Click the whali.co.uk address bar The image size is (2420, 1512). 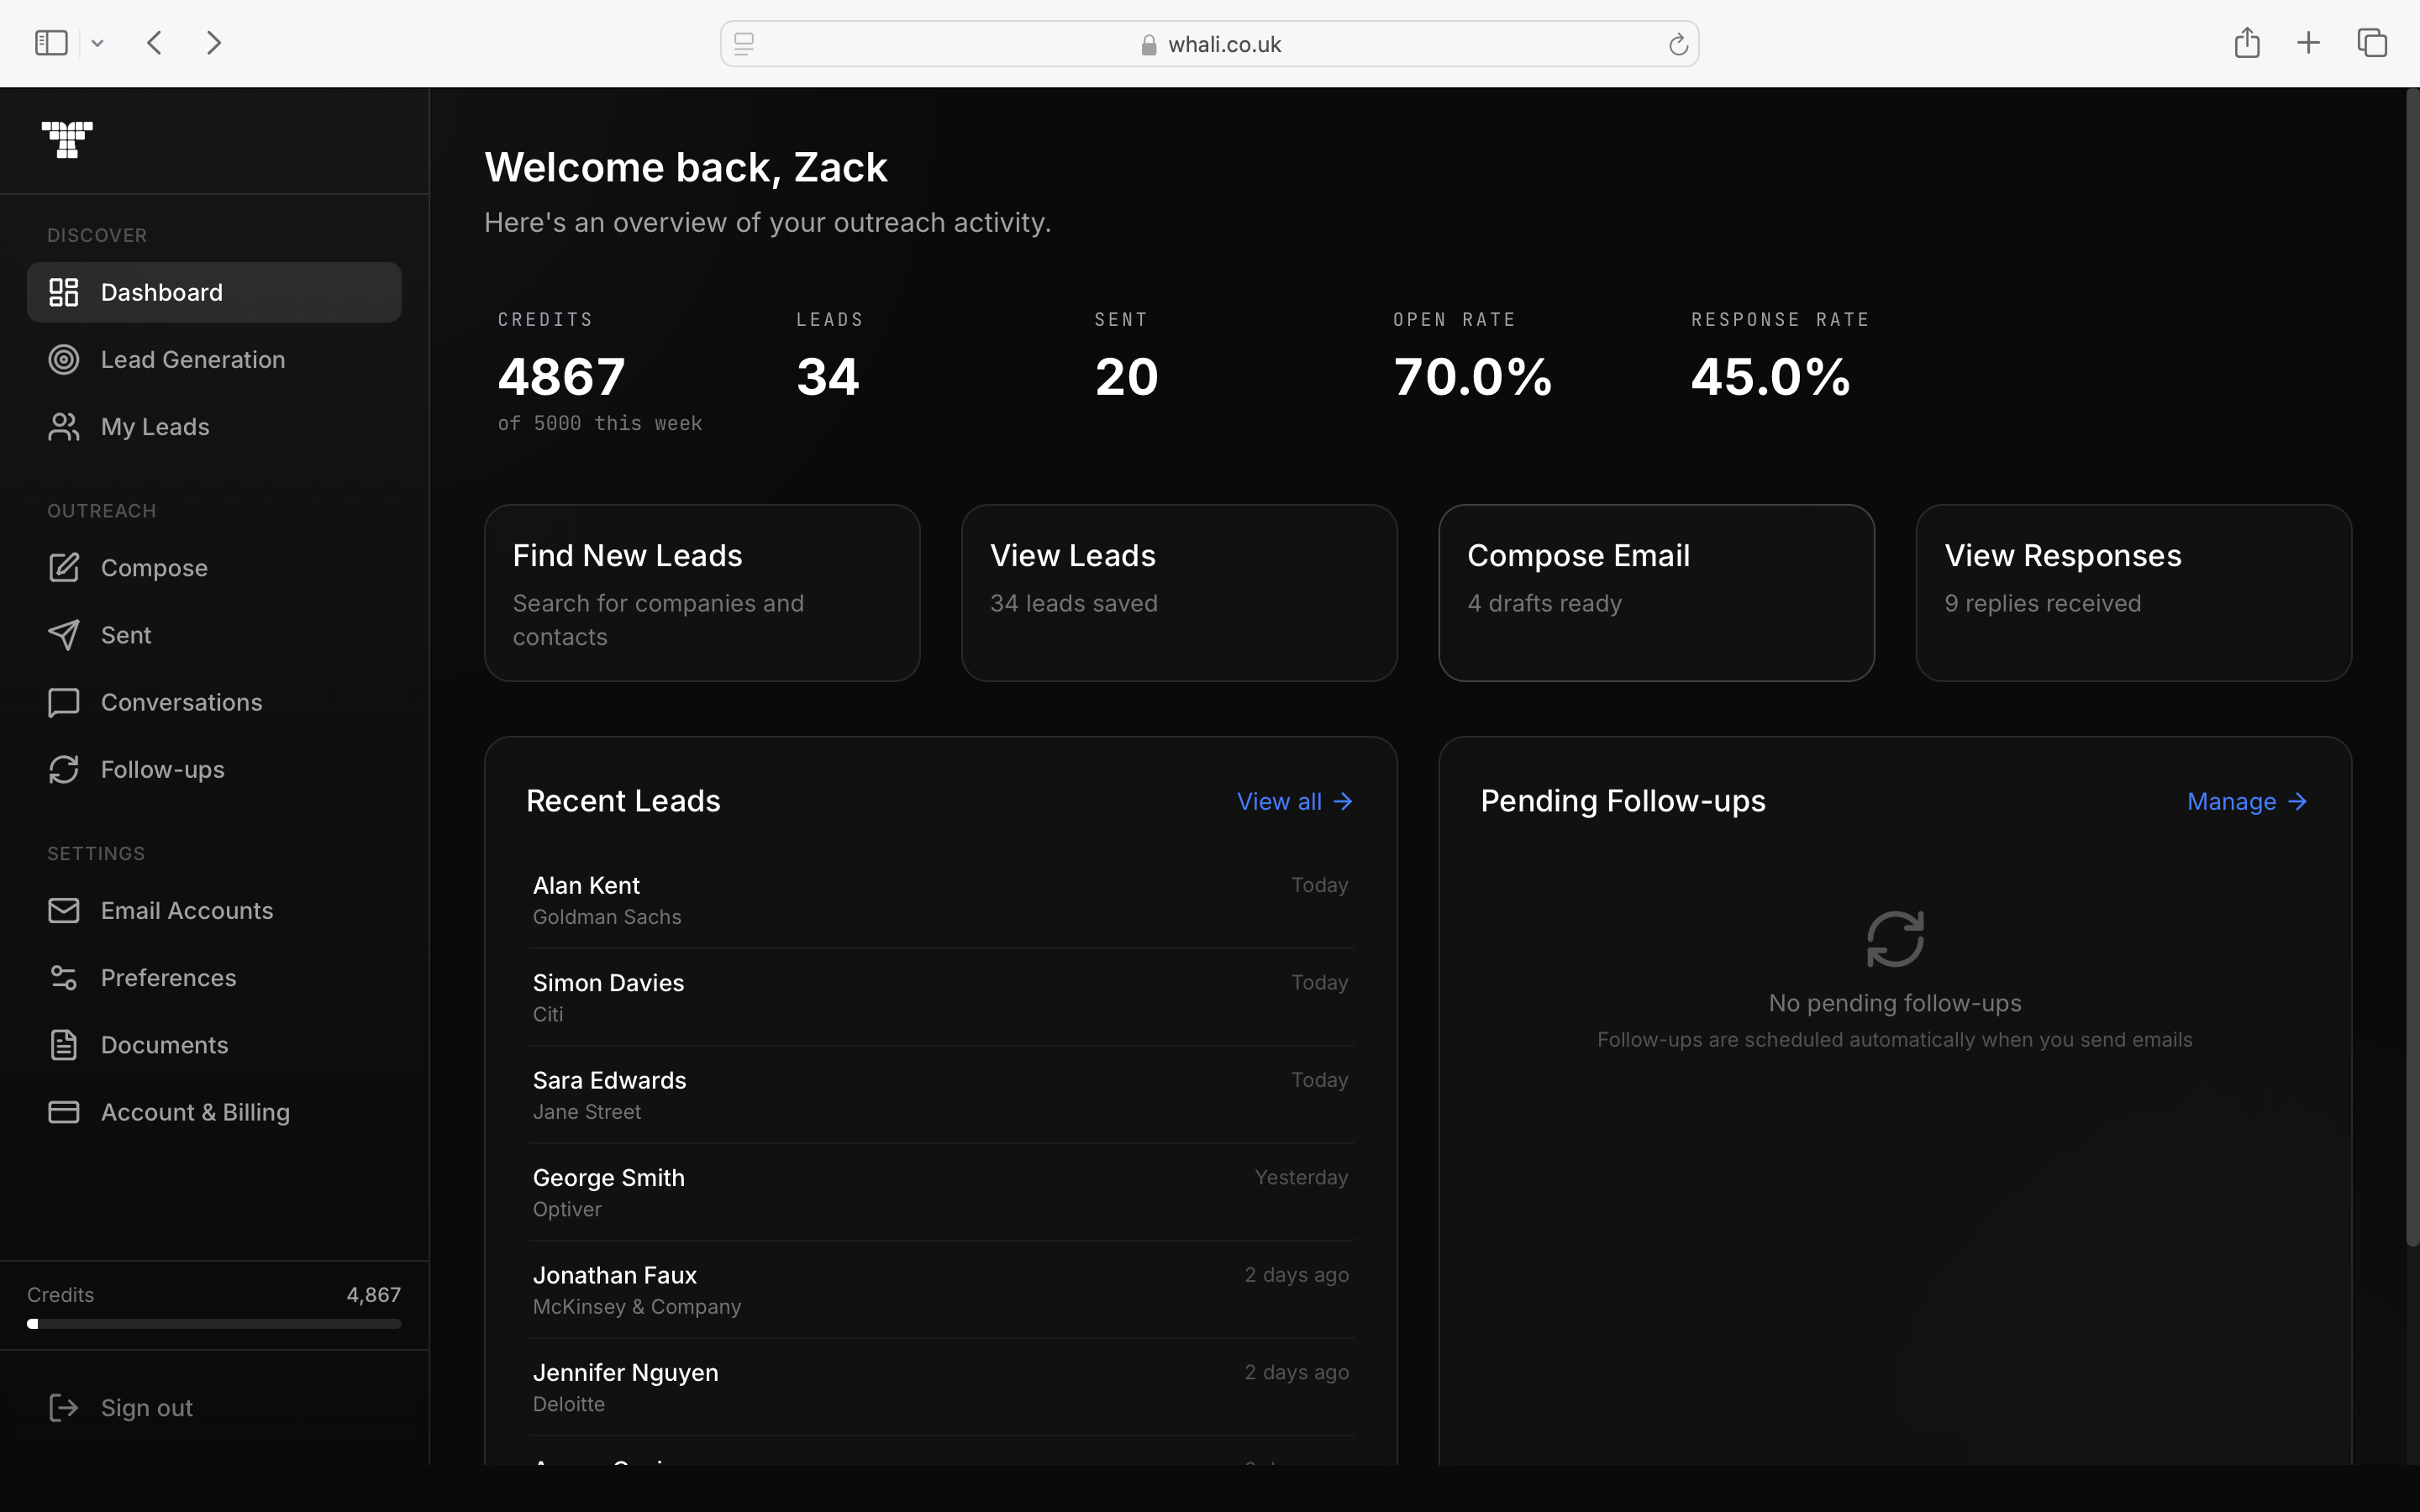(1208, 44)
